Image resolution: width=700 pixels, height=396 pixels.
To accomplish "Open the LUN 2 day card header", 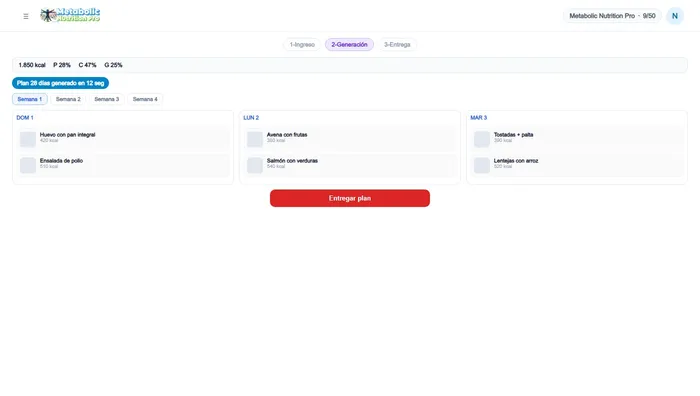I will tap(251, 118).
